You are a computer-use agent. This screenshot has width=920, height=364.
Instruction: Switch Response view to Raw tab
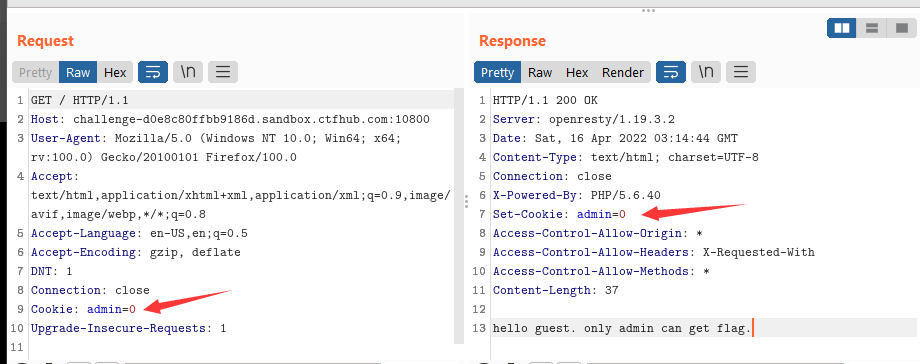click(540, 72)
